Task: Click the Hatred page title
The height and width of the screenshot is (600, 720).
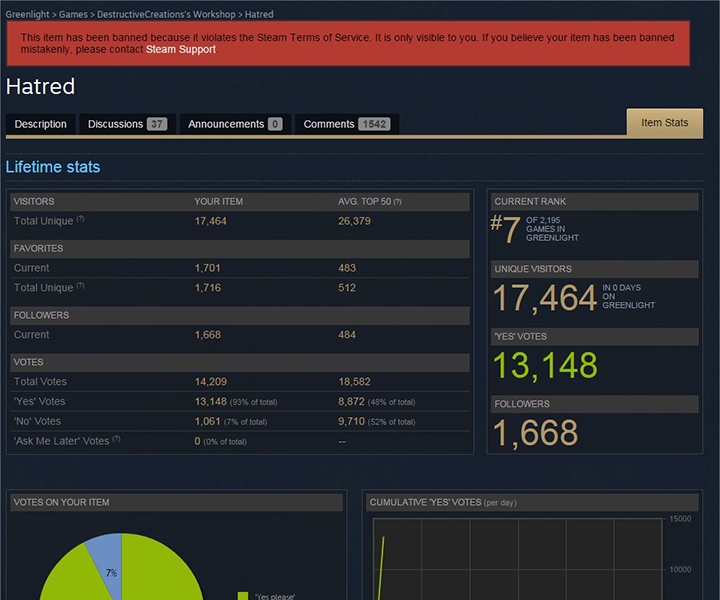Action: coord(40,86)
